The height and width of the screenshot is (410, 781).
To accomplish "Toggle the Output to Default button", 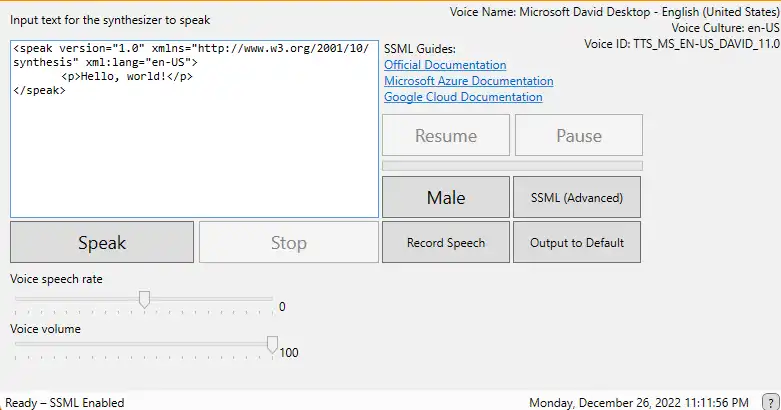I will point(577,242).
